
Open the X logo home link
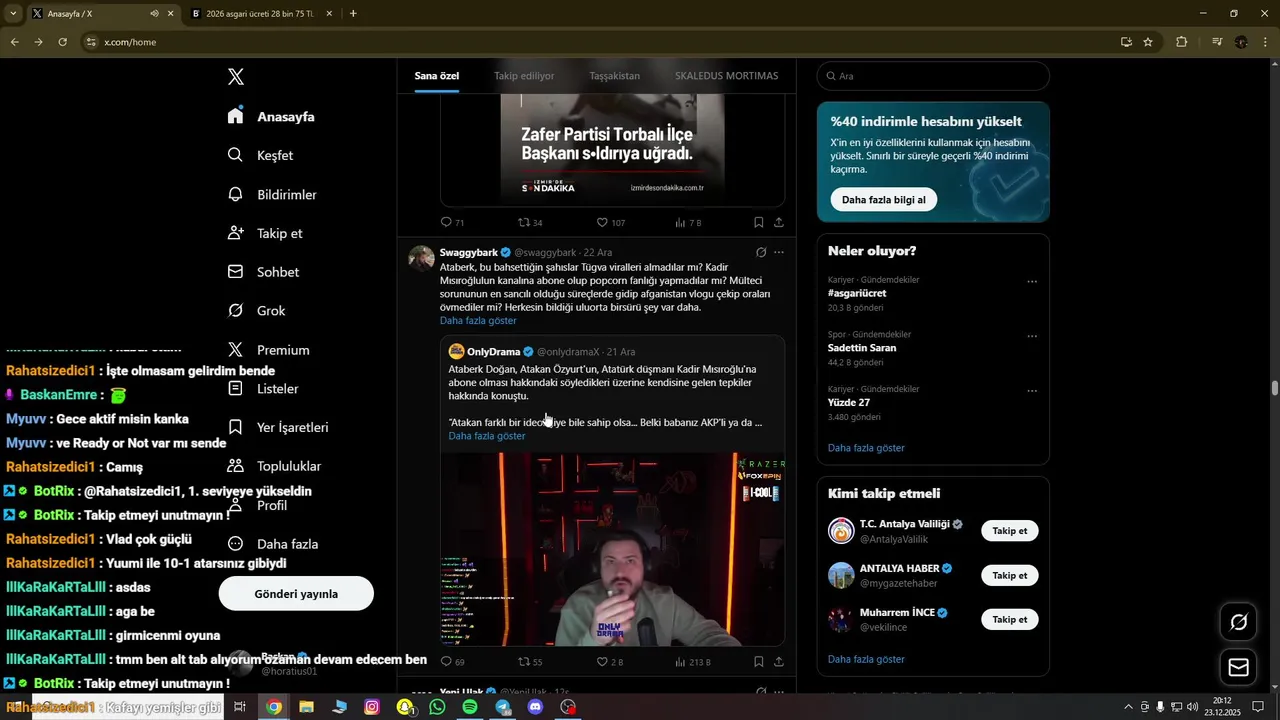tap(236, 77)
